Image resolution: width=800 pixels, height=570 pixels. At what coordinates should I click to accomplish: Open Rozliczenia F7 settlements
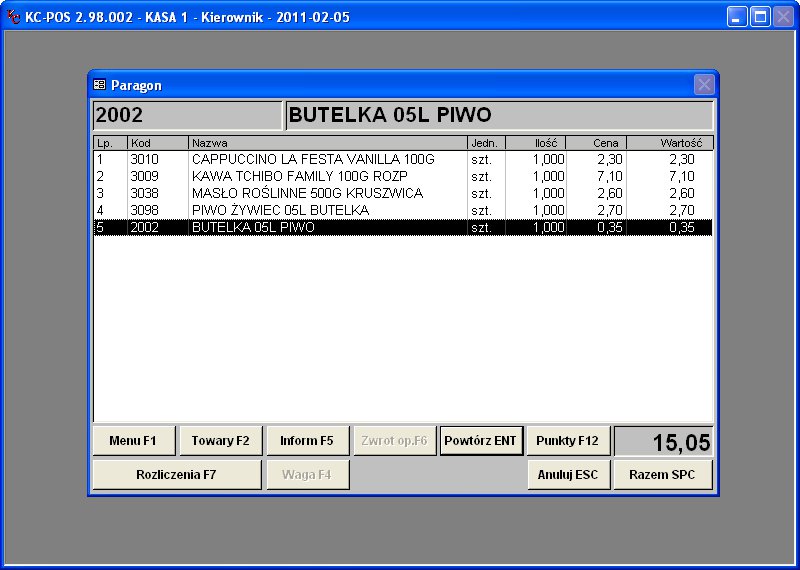pos(177,475)
